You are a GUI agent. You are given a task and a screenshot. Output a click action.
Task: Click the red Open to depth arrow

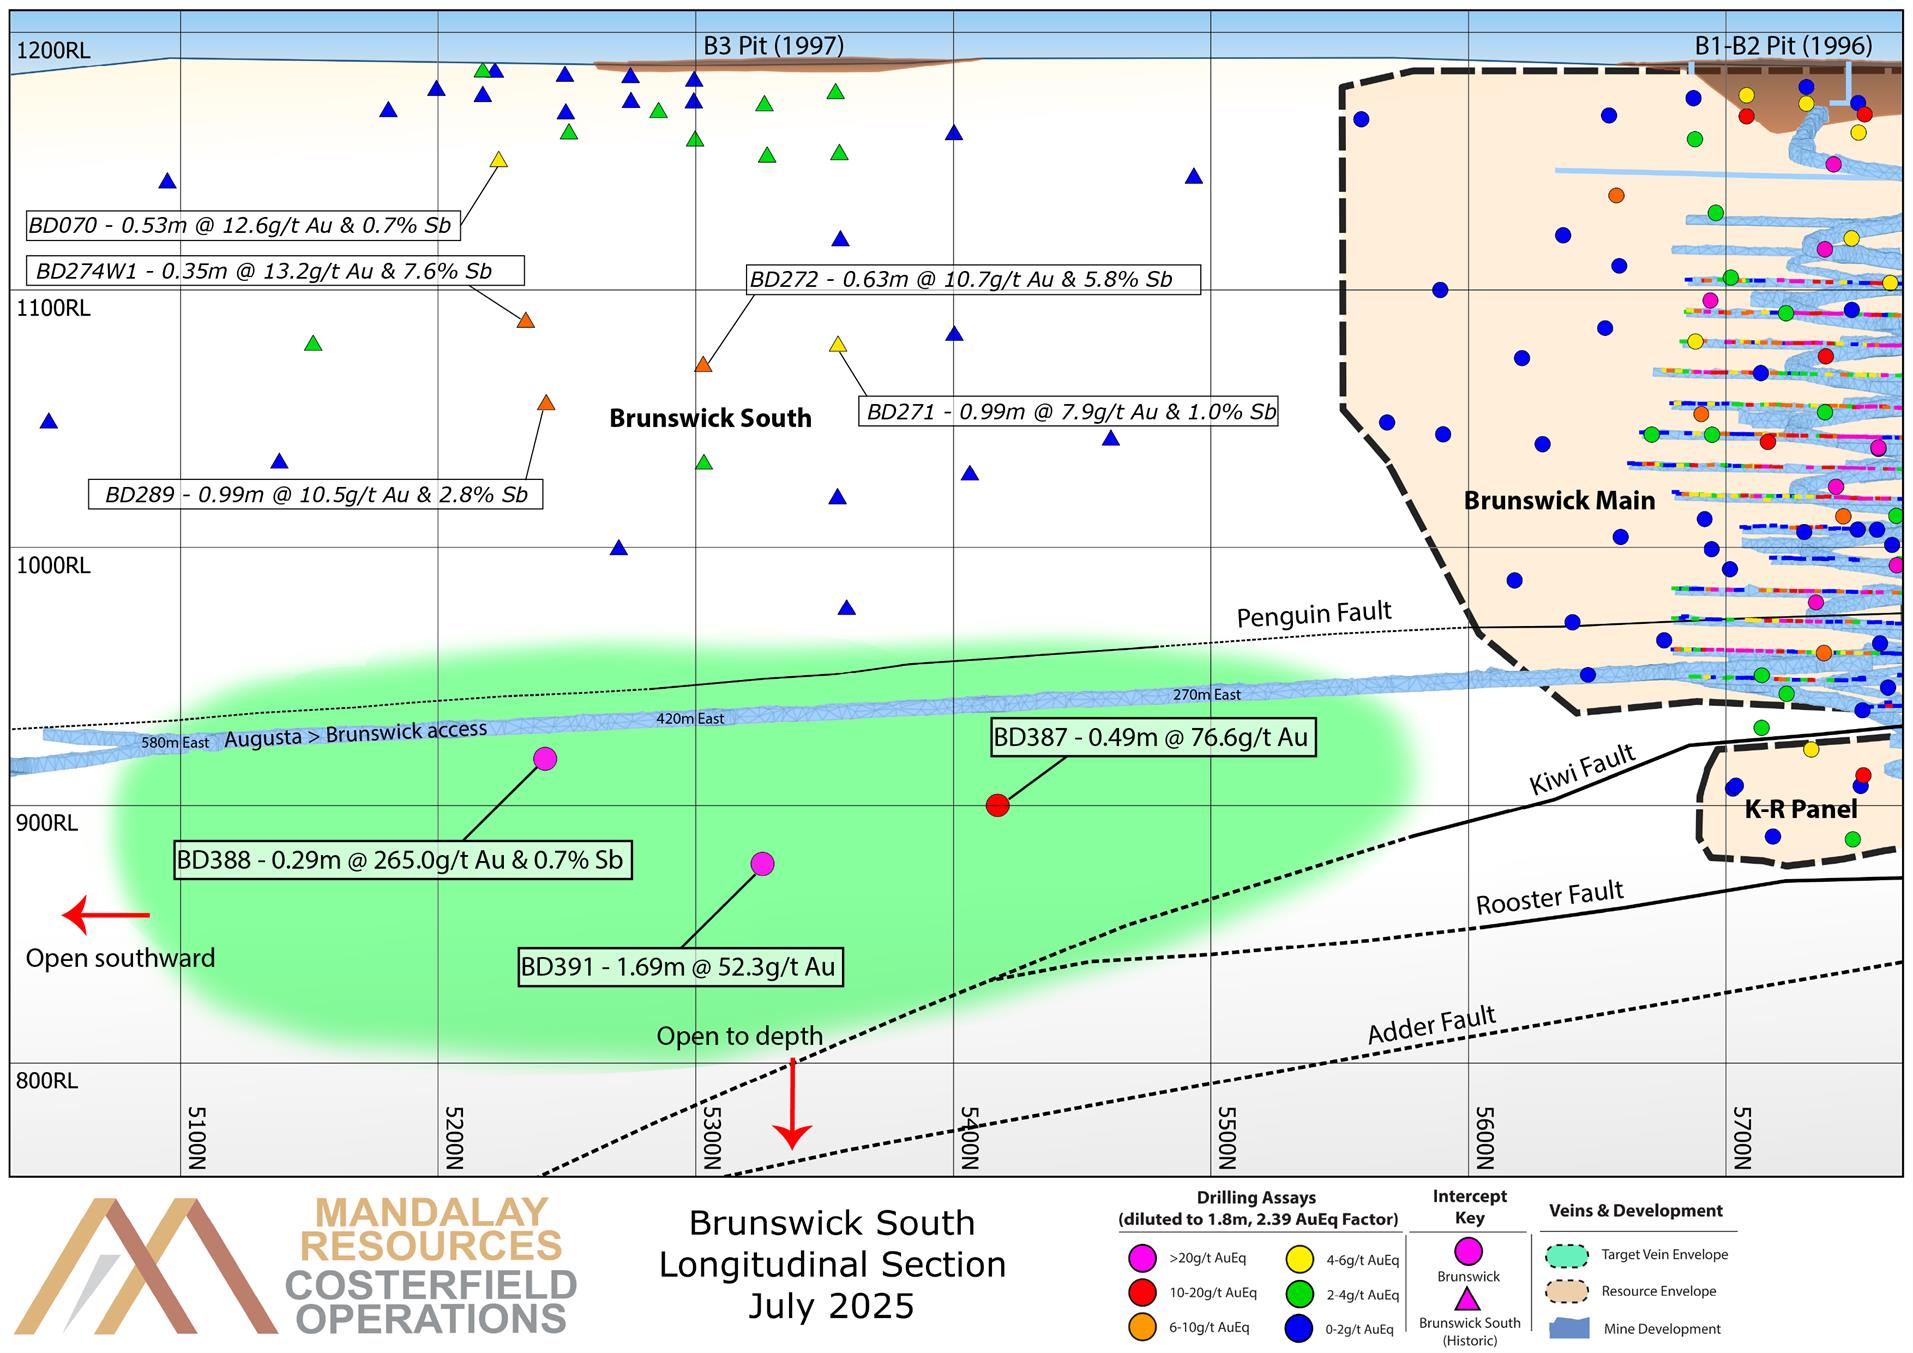point(793,1103)
